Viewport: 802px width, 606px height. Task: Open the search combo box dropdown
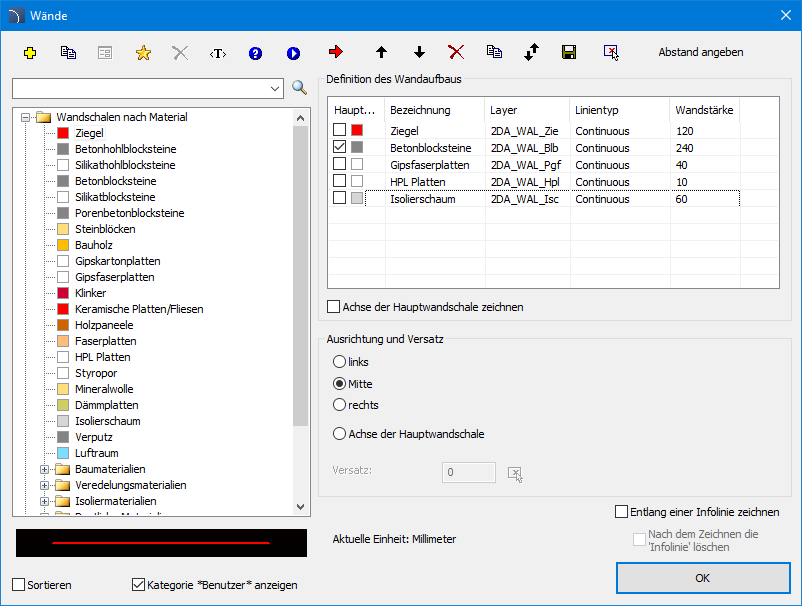click(276, 89)
